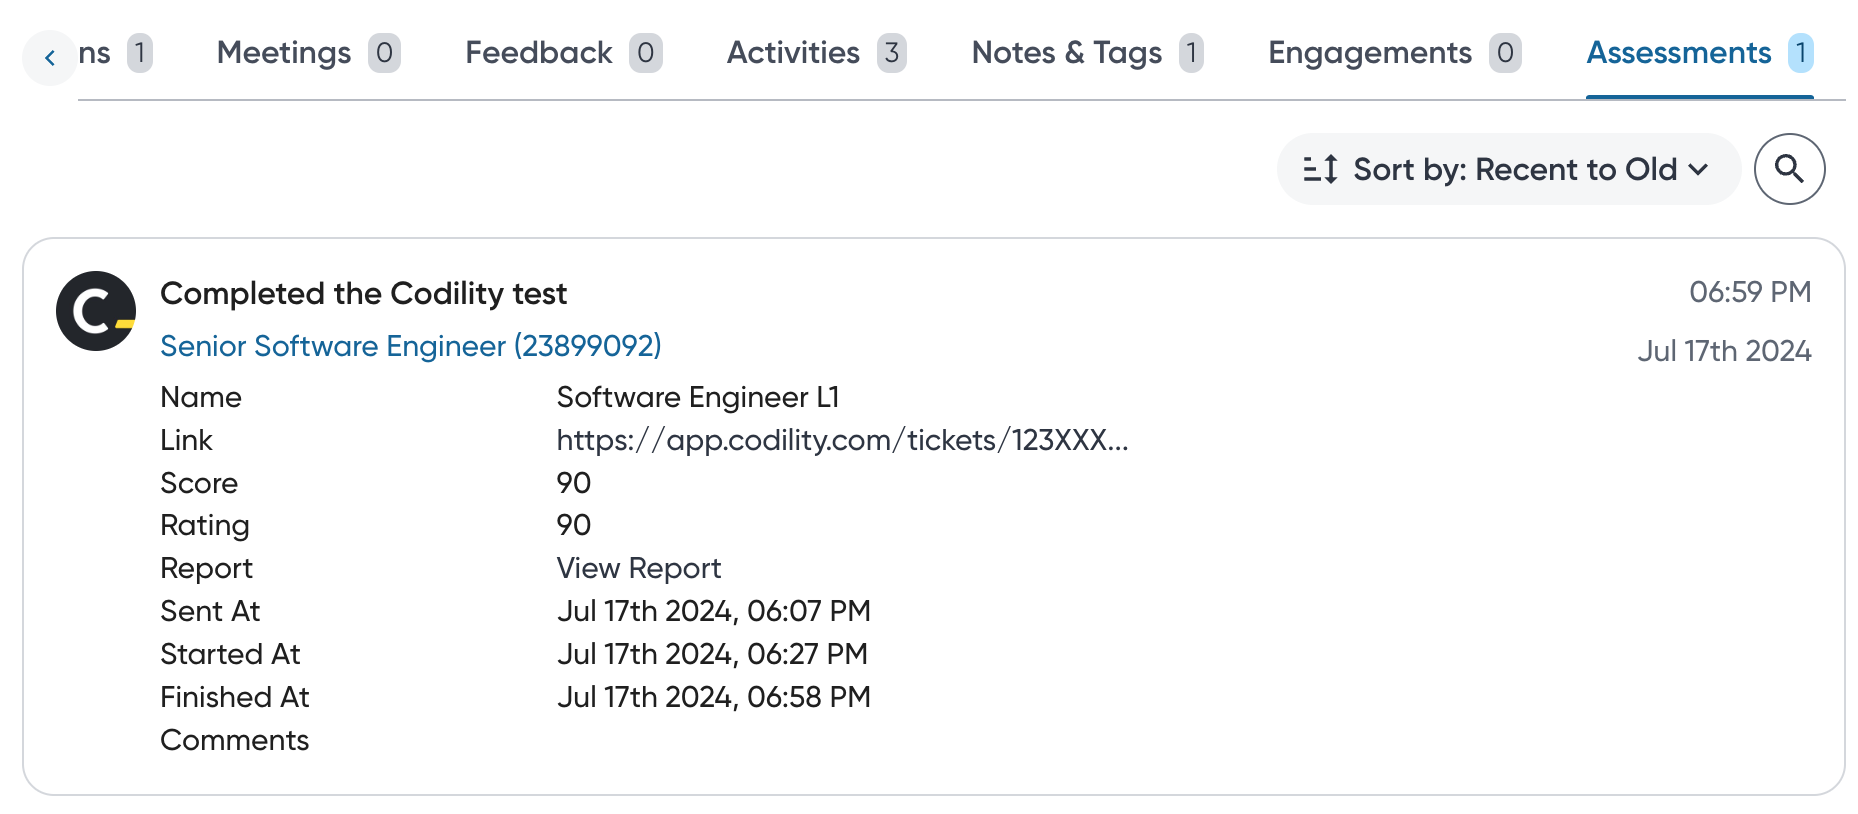Click the Link field label

[x=187, y=440]
